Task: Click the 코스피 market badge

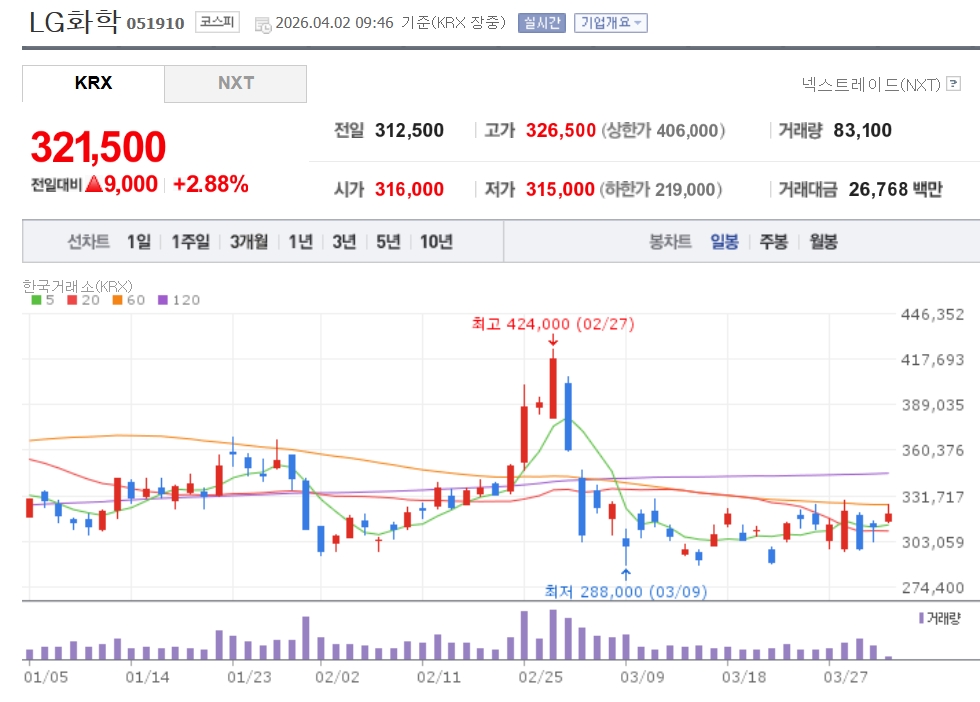Action: pyautogui.click(x=217, y=22)
